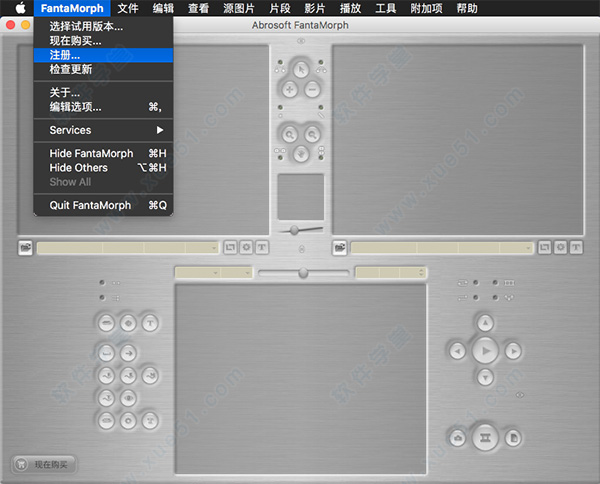Click 现在购买... in the dropdown menu

[x=103, y=41]
